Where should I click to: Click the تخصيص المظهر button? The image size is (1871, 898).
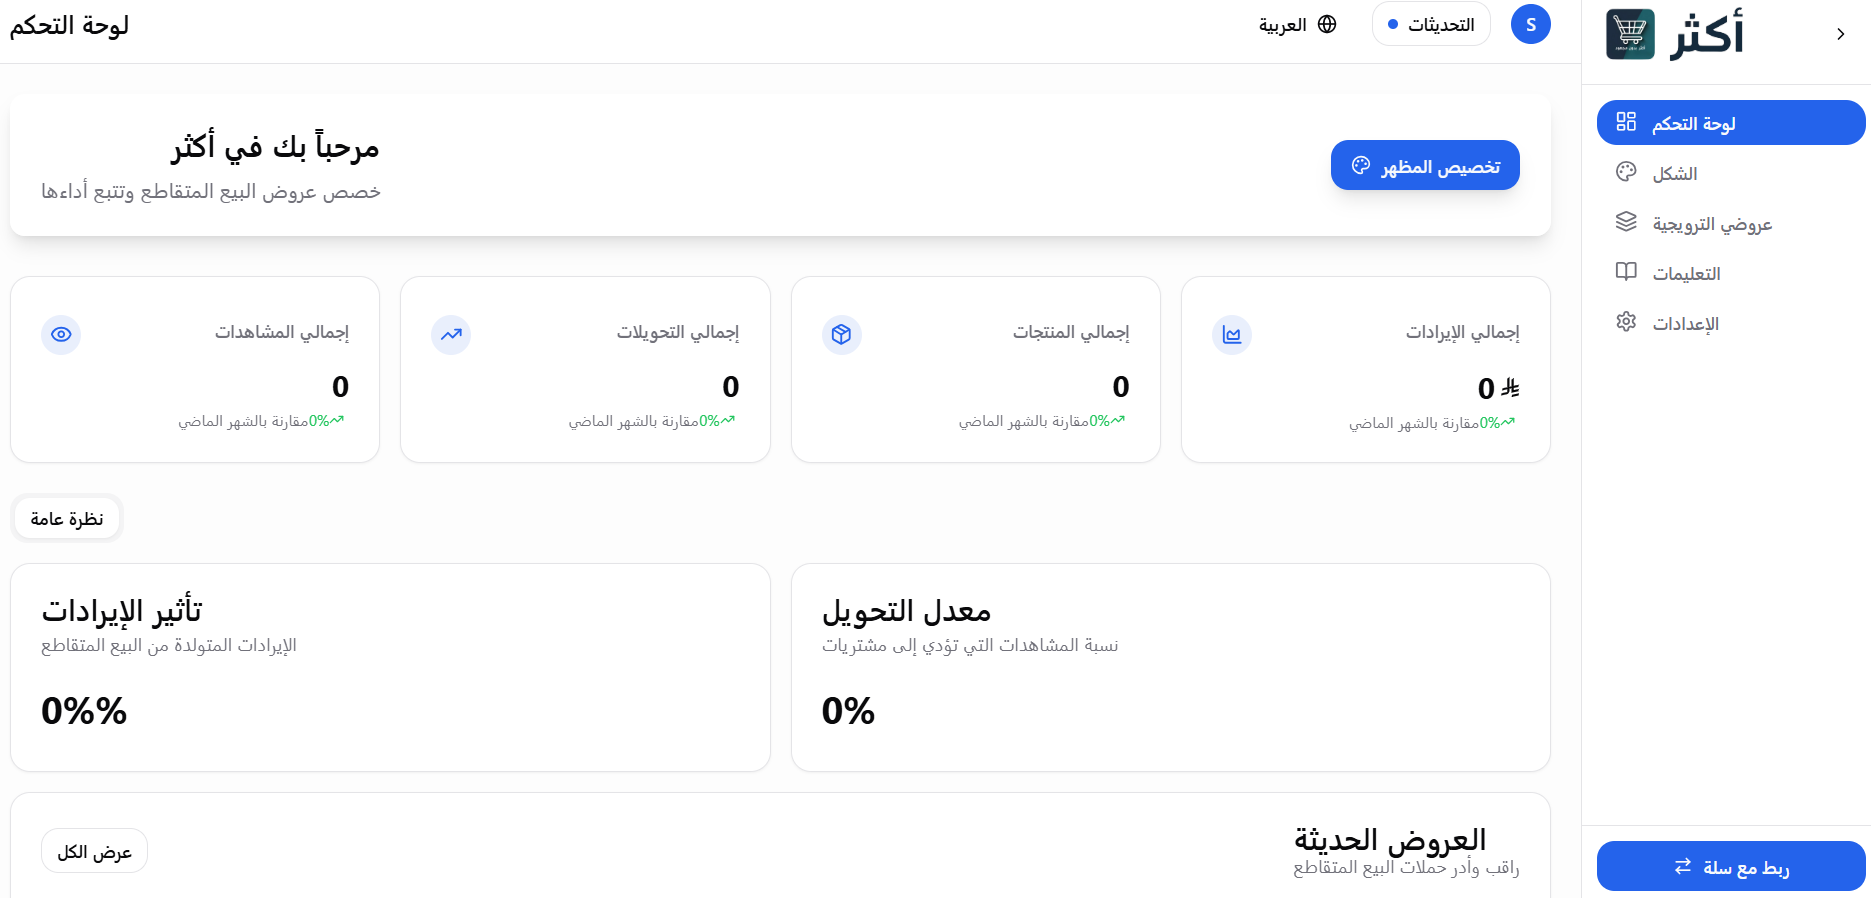1425,165
